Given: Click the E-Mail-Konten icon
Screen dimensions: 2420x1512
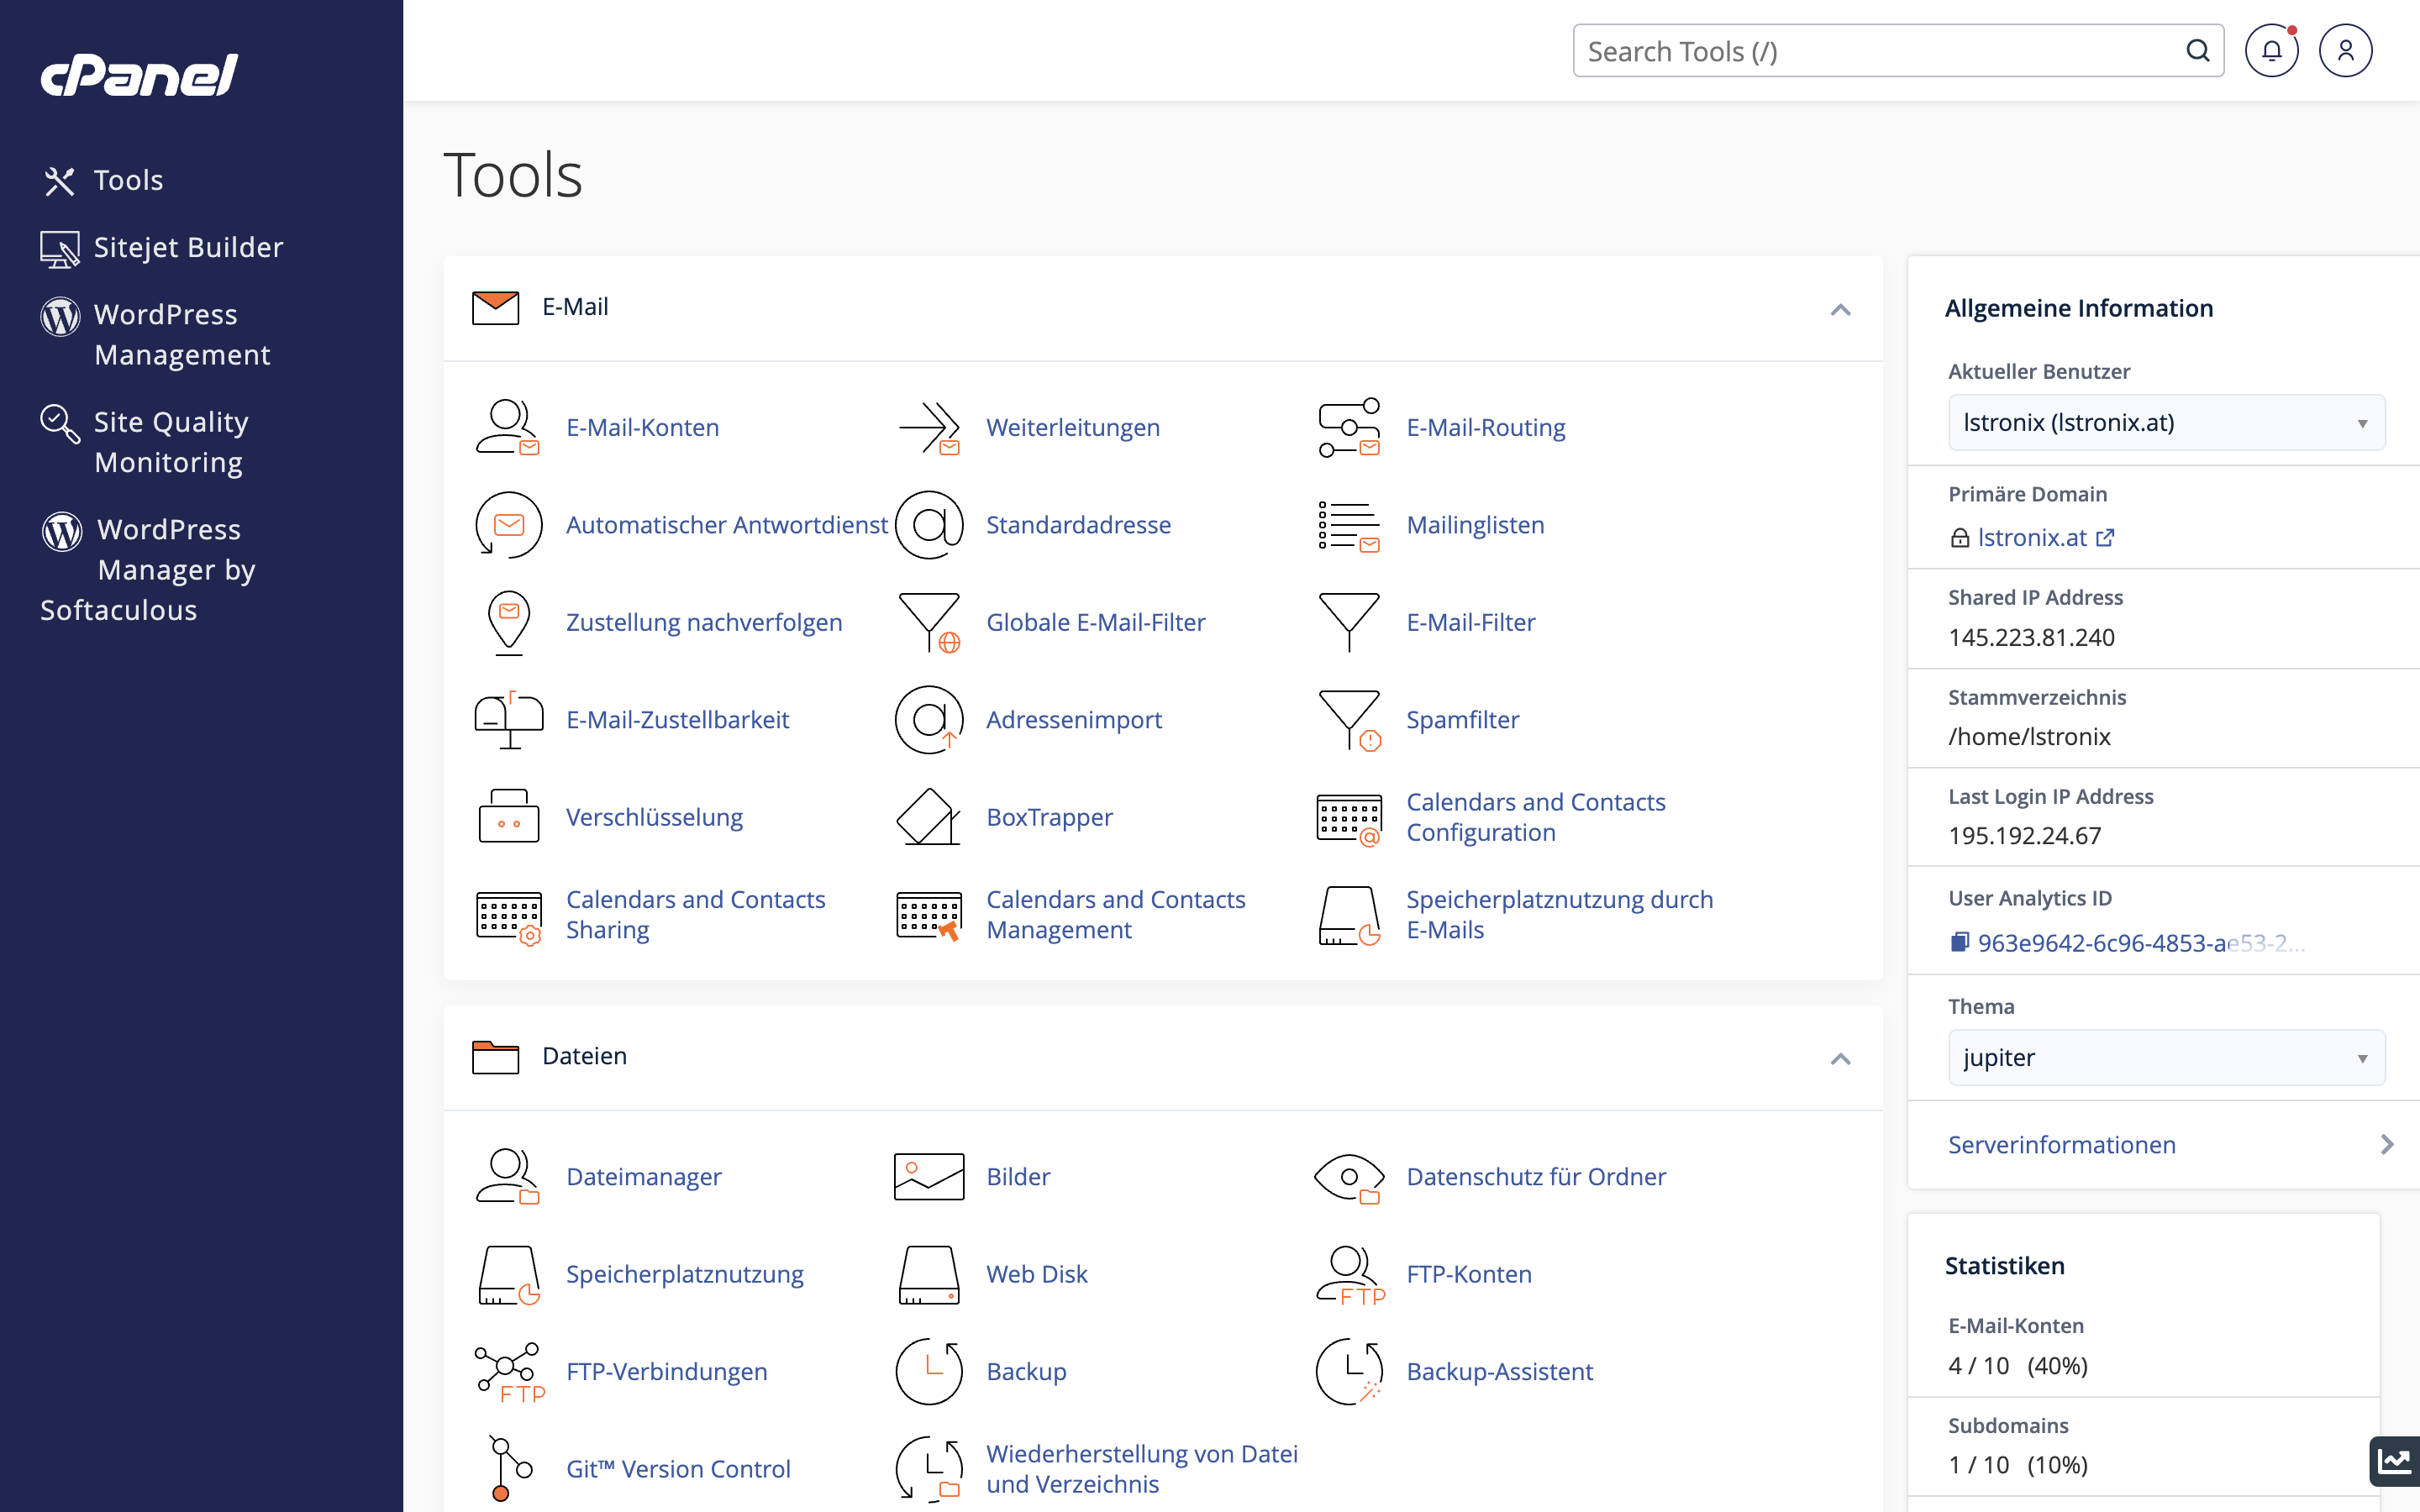Looking at the screenshot, I should click(508, 427).
